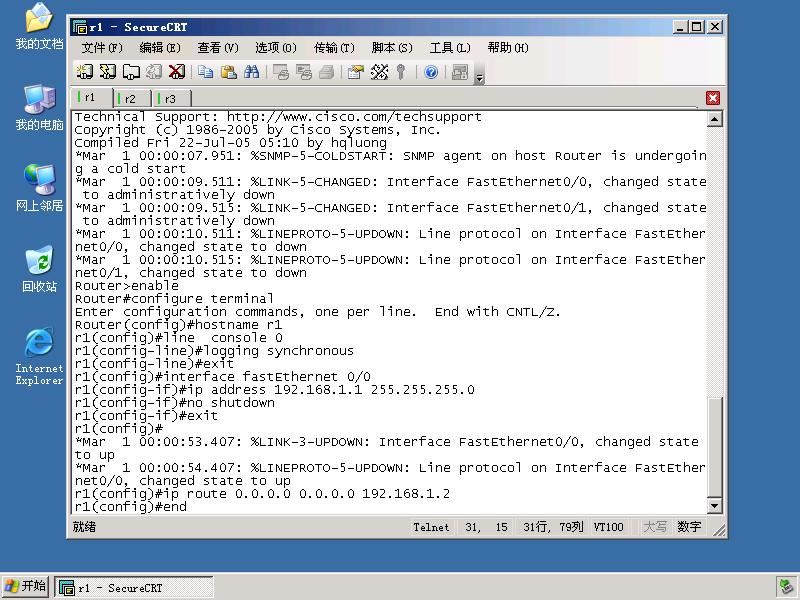Click the system tray icon
This screenshot has height=600, width=800.
786,587
